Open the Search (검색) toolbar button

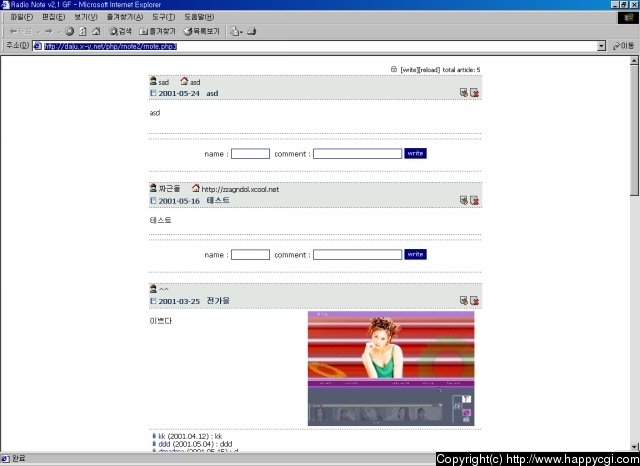[x=120, y=31]
